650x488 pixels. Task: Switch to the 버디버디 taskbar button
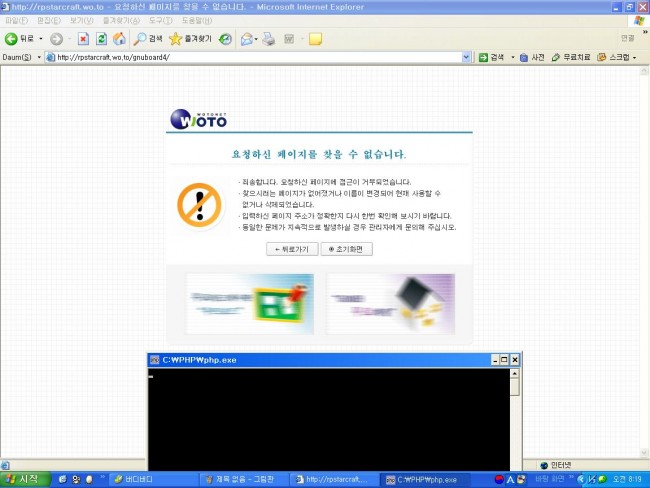pyautogui.click(x=154, y=480)
